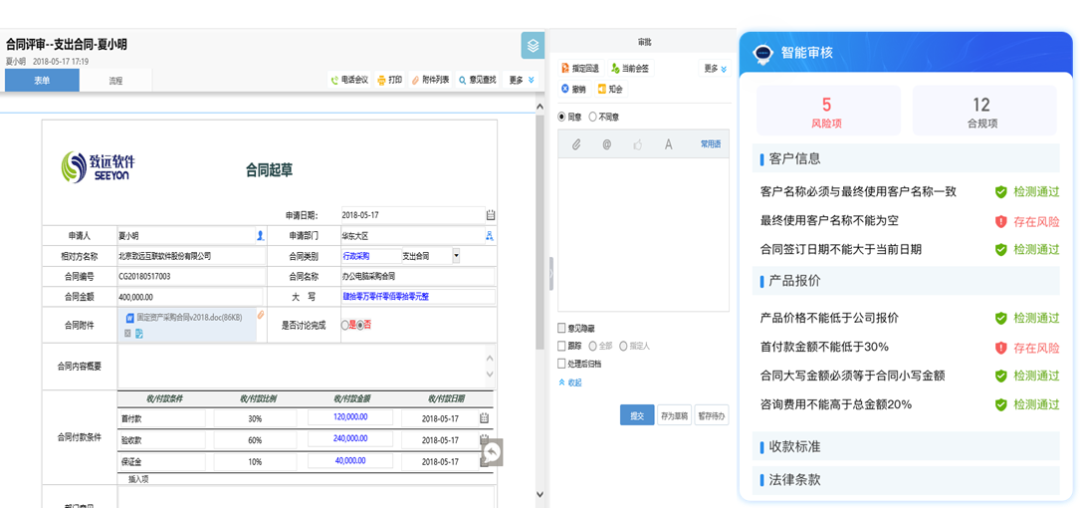Screen dimensions: 1080x508
Task: Switch to the 流程 tab
Action: (115, 80)
